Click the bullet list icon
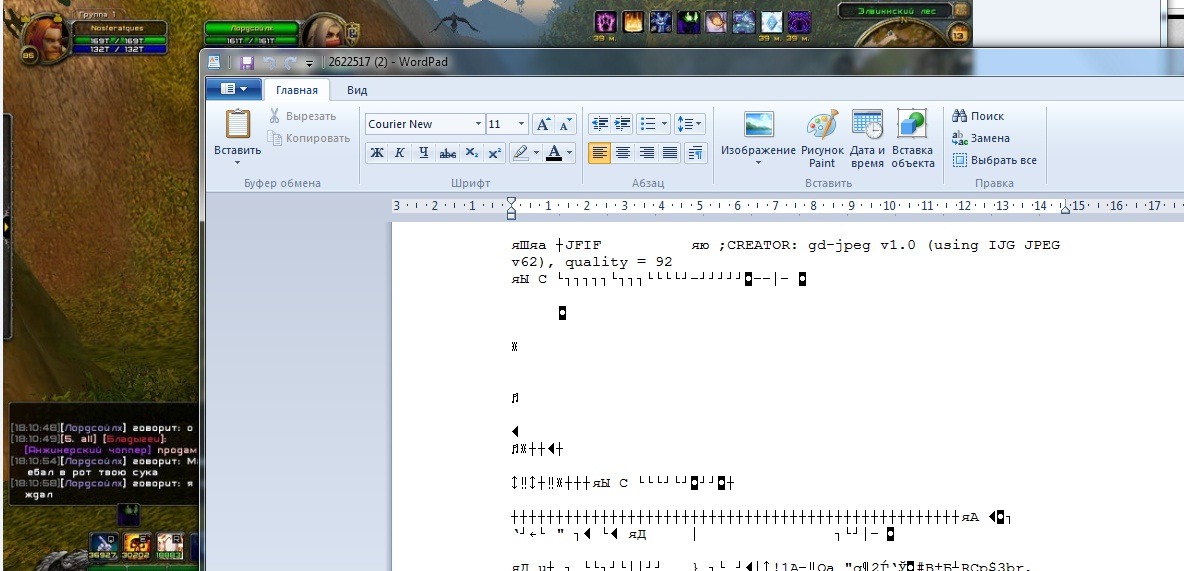The image size is (1184, 571). point(647,123)
